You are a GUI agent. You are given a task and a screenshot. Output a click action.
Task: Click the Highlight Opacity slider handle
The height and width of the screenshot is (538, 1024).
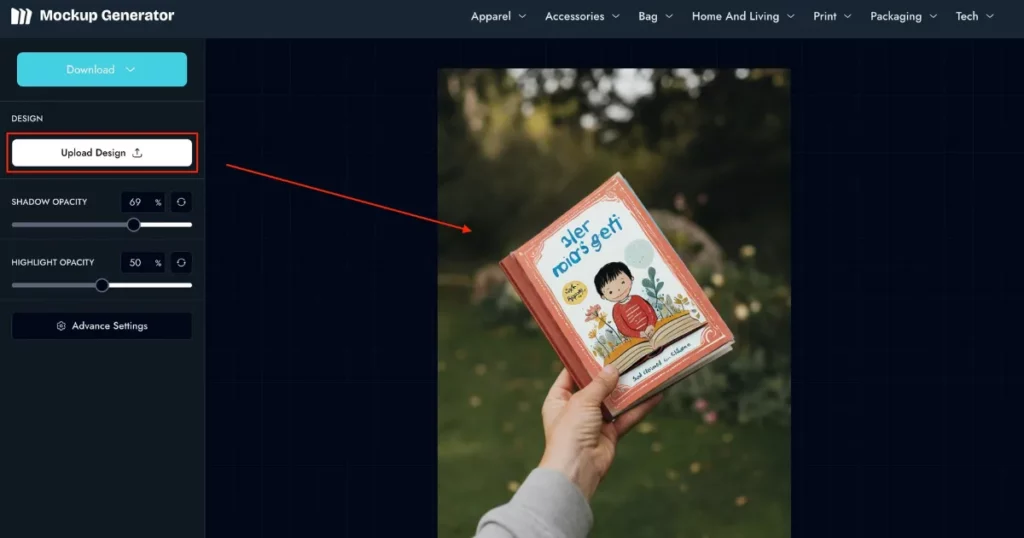(x=102, y=285)
